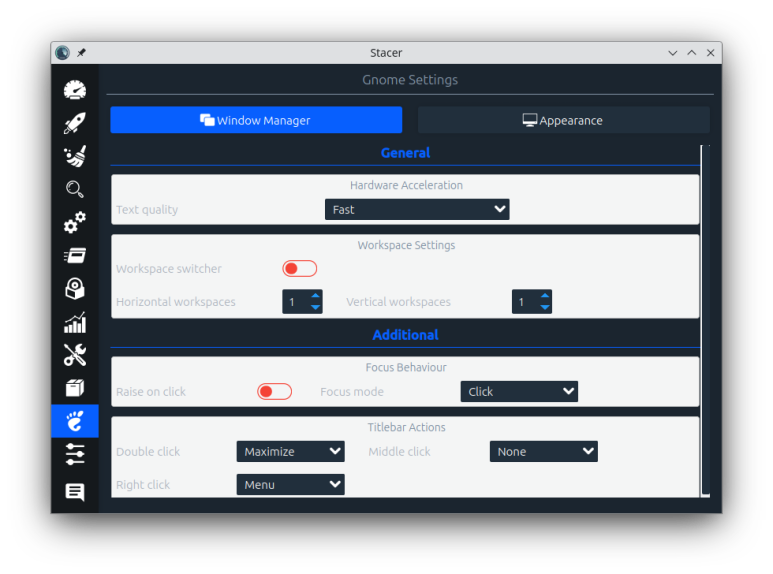
Task: Increase Vertical workspaces with up arrow
Action: pos(545,296)
